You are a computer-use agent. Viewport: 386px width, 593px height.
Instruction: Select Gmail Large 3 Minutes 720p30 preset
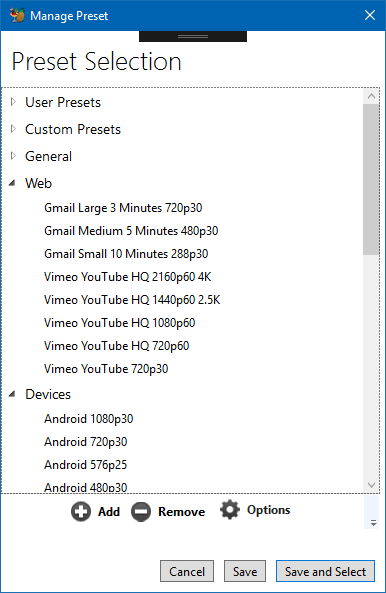click(123, 208)
